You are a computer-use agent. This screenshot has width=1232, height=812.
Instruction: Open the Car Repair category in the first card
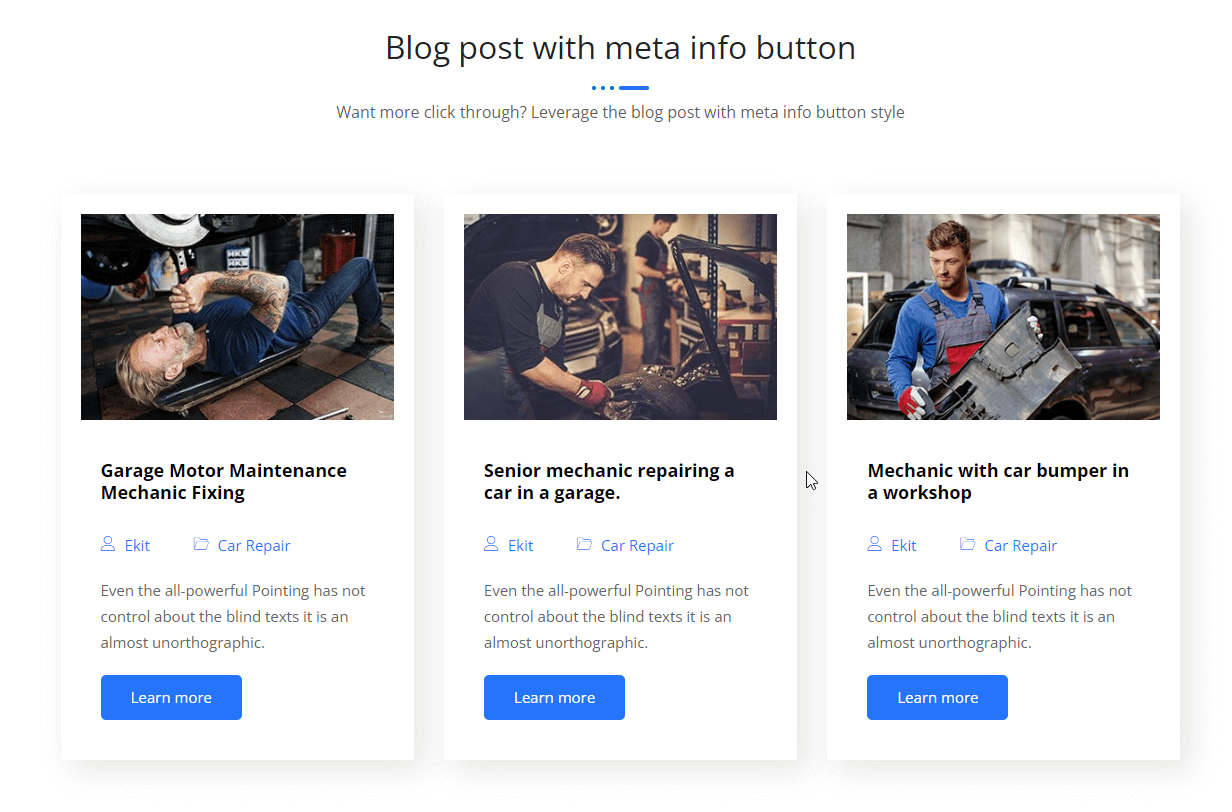[x=254, y=546]
